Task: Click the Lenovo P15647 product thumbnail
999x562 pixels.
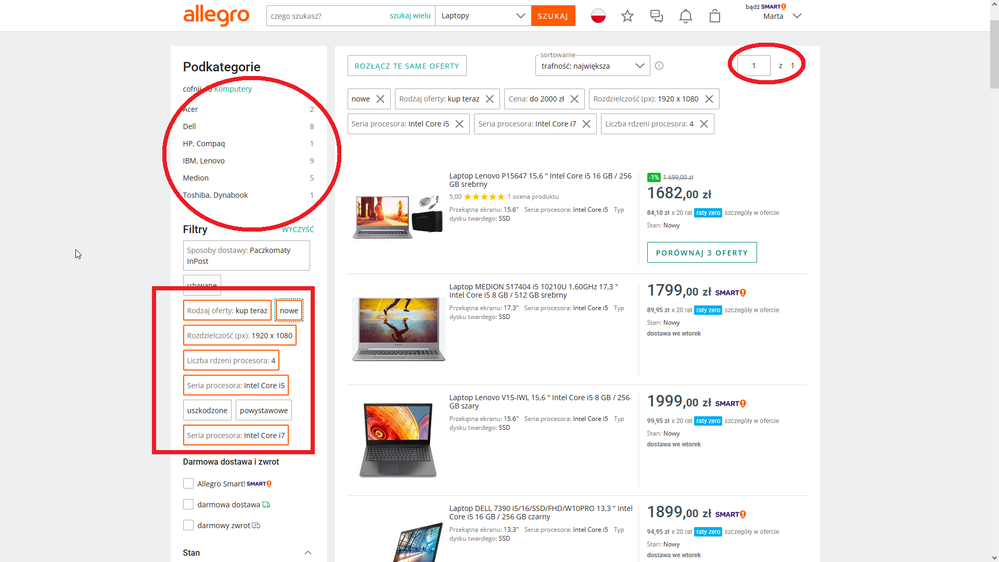Action: pyautogui.click(x=398, y=217)
